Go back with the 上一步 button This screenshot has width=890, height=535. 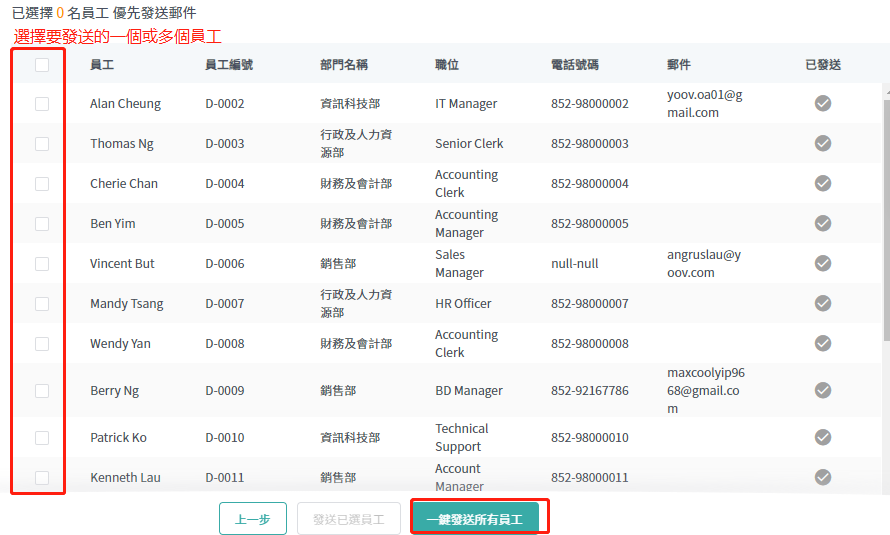coord(253,519)
